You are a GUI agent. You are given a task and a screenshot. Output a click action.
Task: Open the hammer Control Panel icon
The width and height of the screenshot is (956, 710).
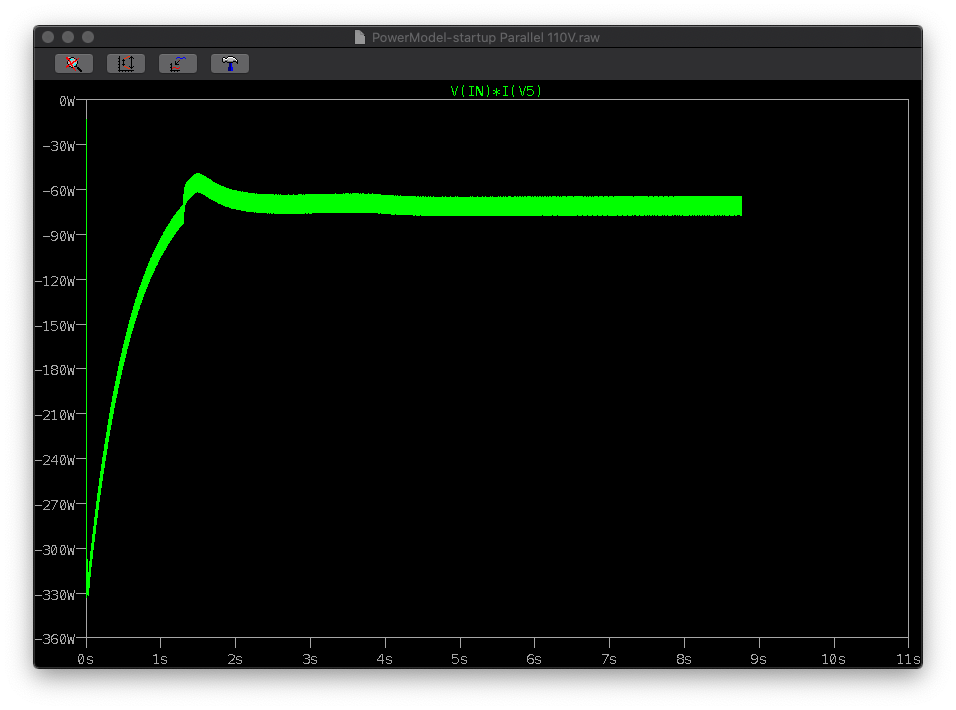(x=230, y=63)
